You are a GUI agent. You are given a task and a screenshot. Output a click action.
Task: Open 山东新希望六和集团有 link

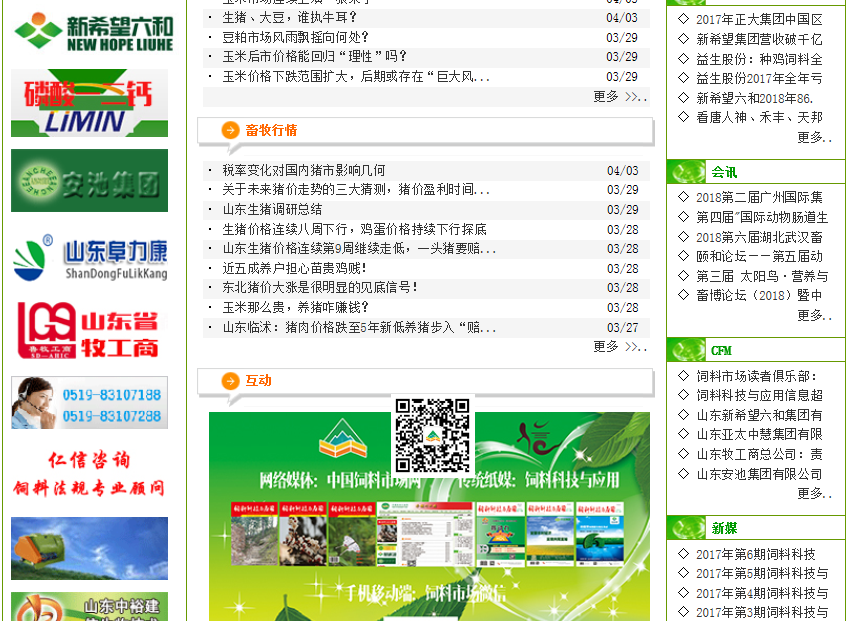click(x=759, y=415)
